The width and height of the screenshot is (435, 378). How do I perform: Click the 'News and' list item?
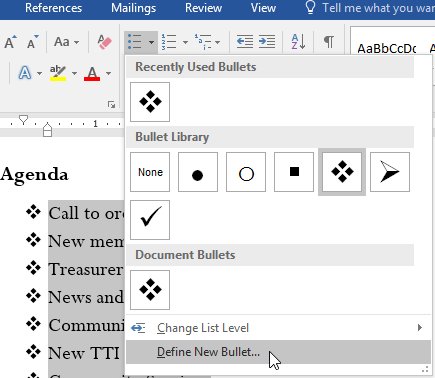pyautogui.click(x=86, y=297)
